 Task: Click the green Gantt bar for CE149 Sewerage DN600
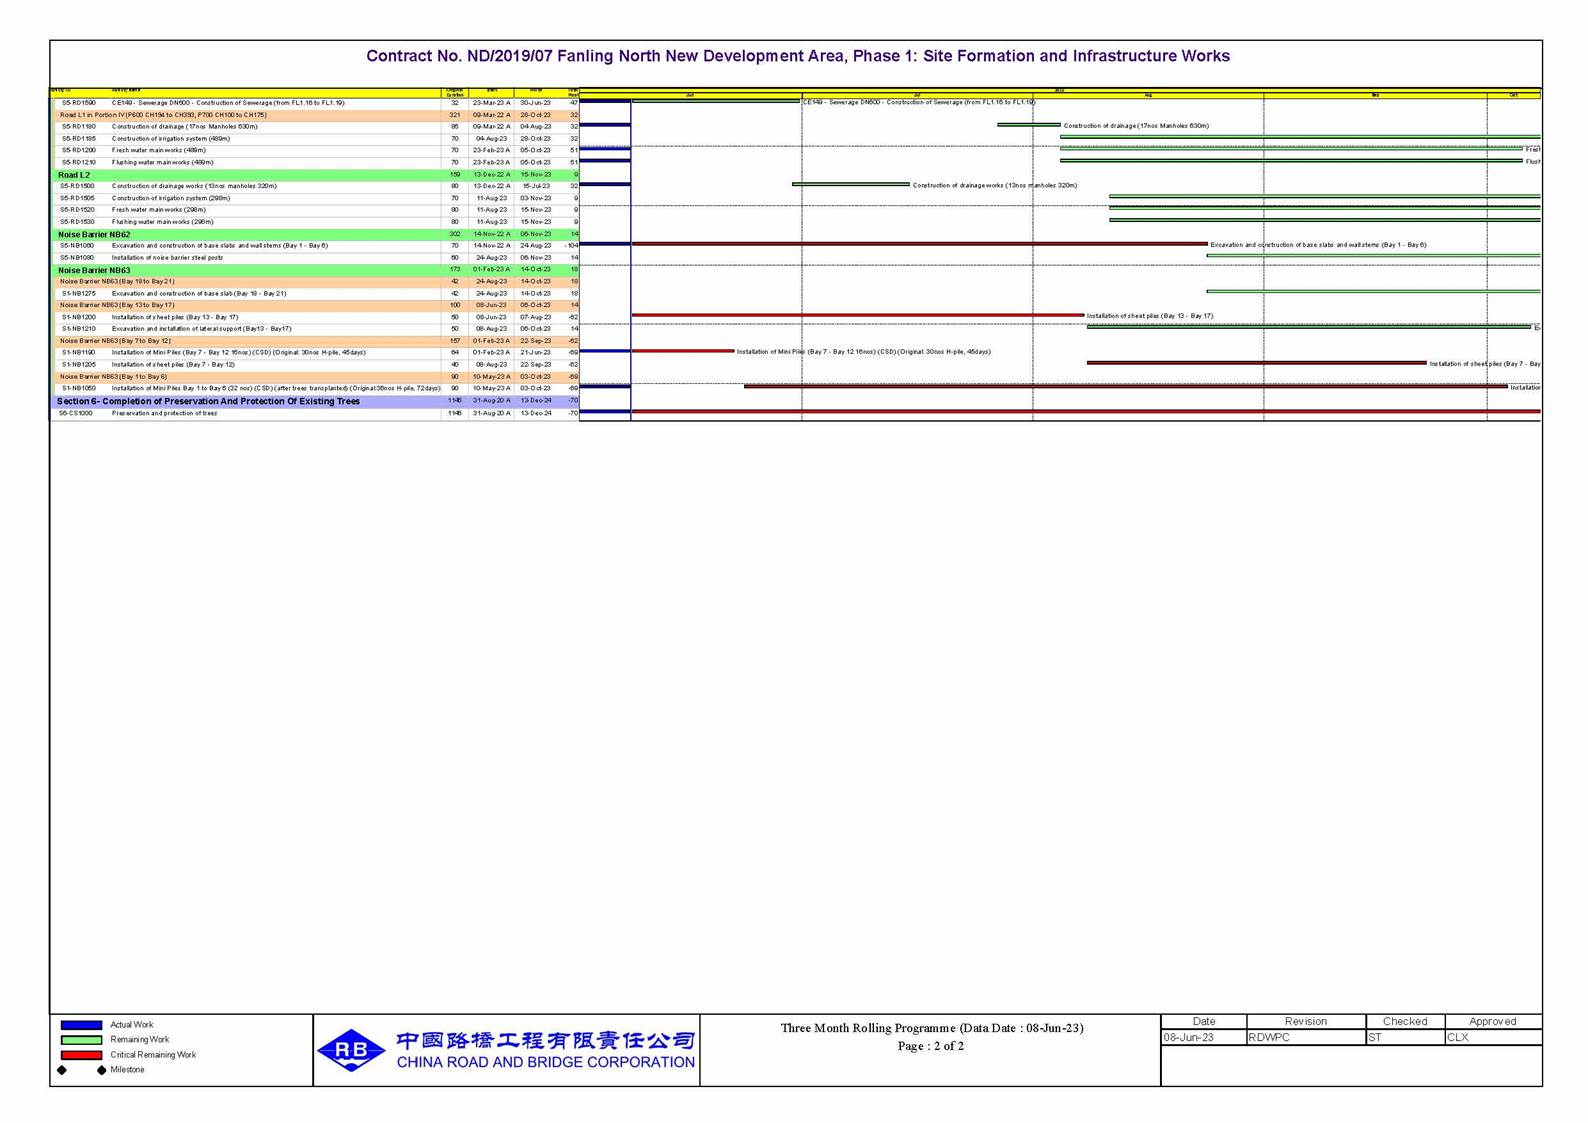point(716,101)
